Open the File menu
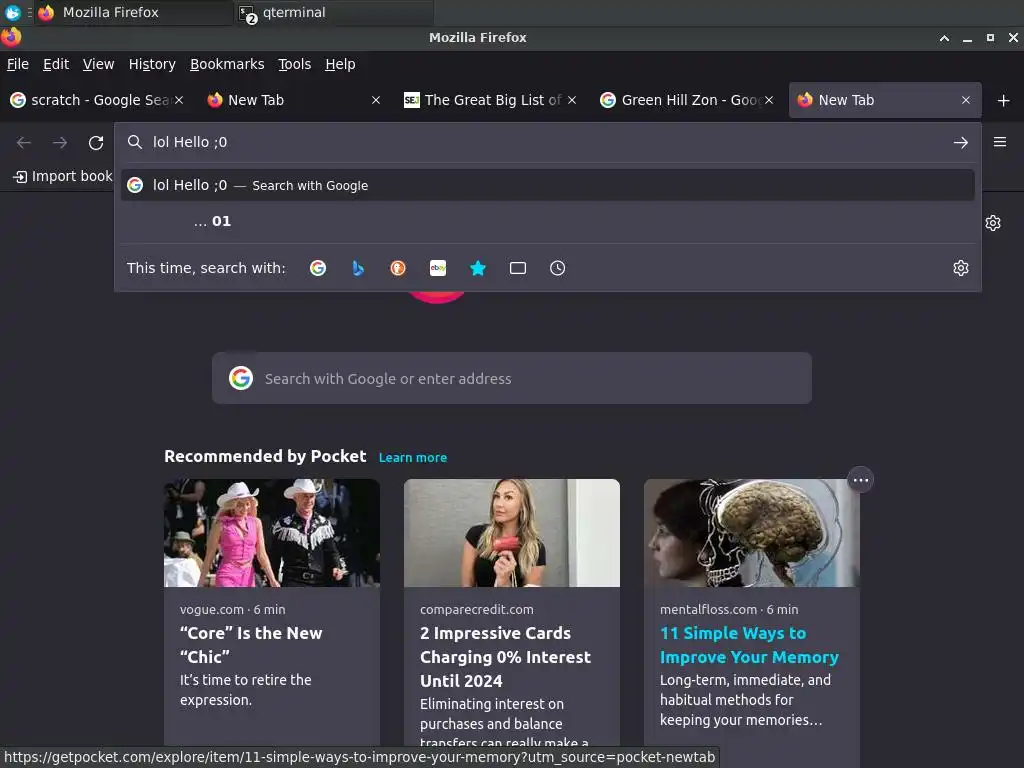The image size is (1024, 768). [18, 64]
